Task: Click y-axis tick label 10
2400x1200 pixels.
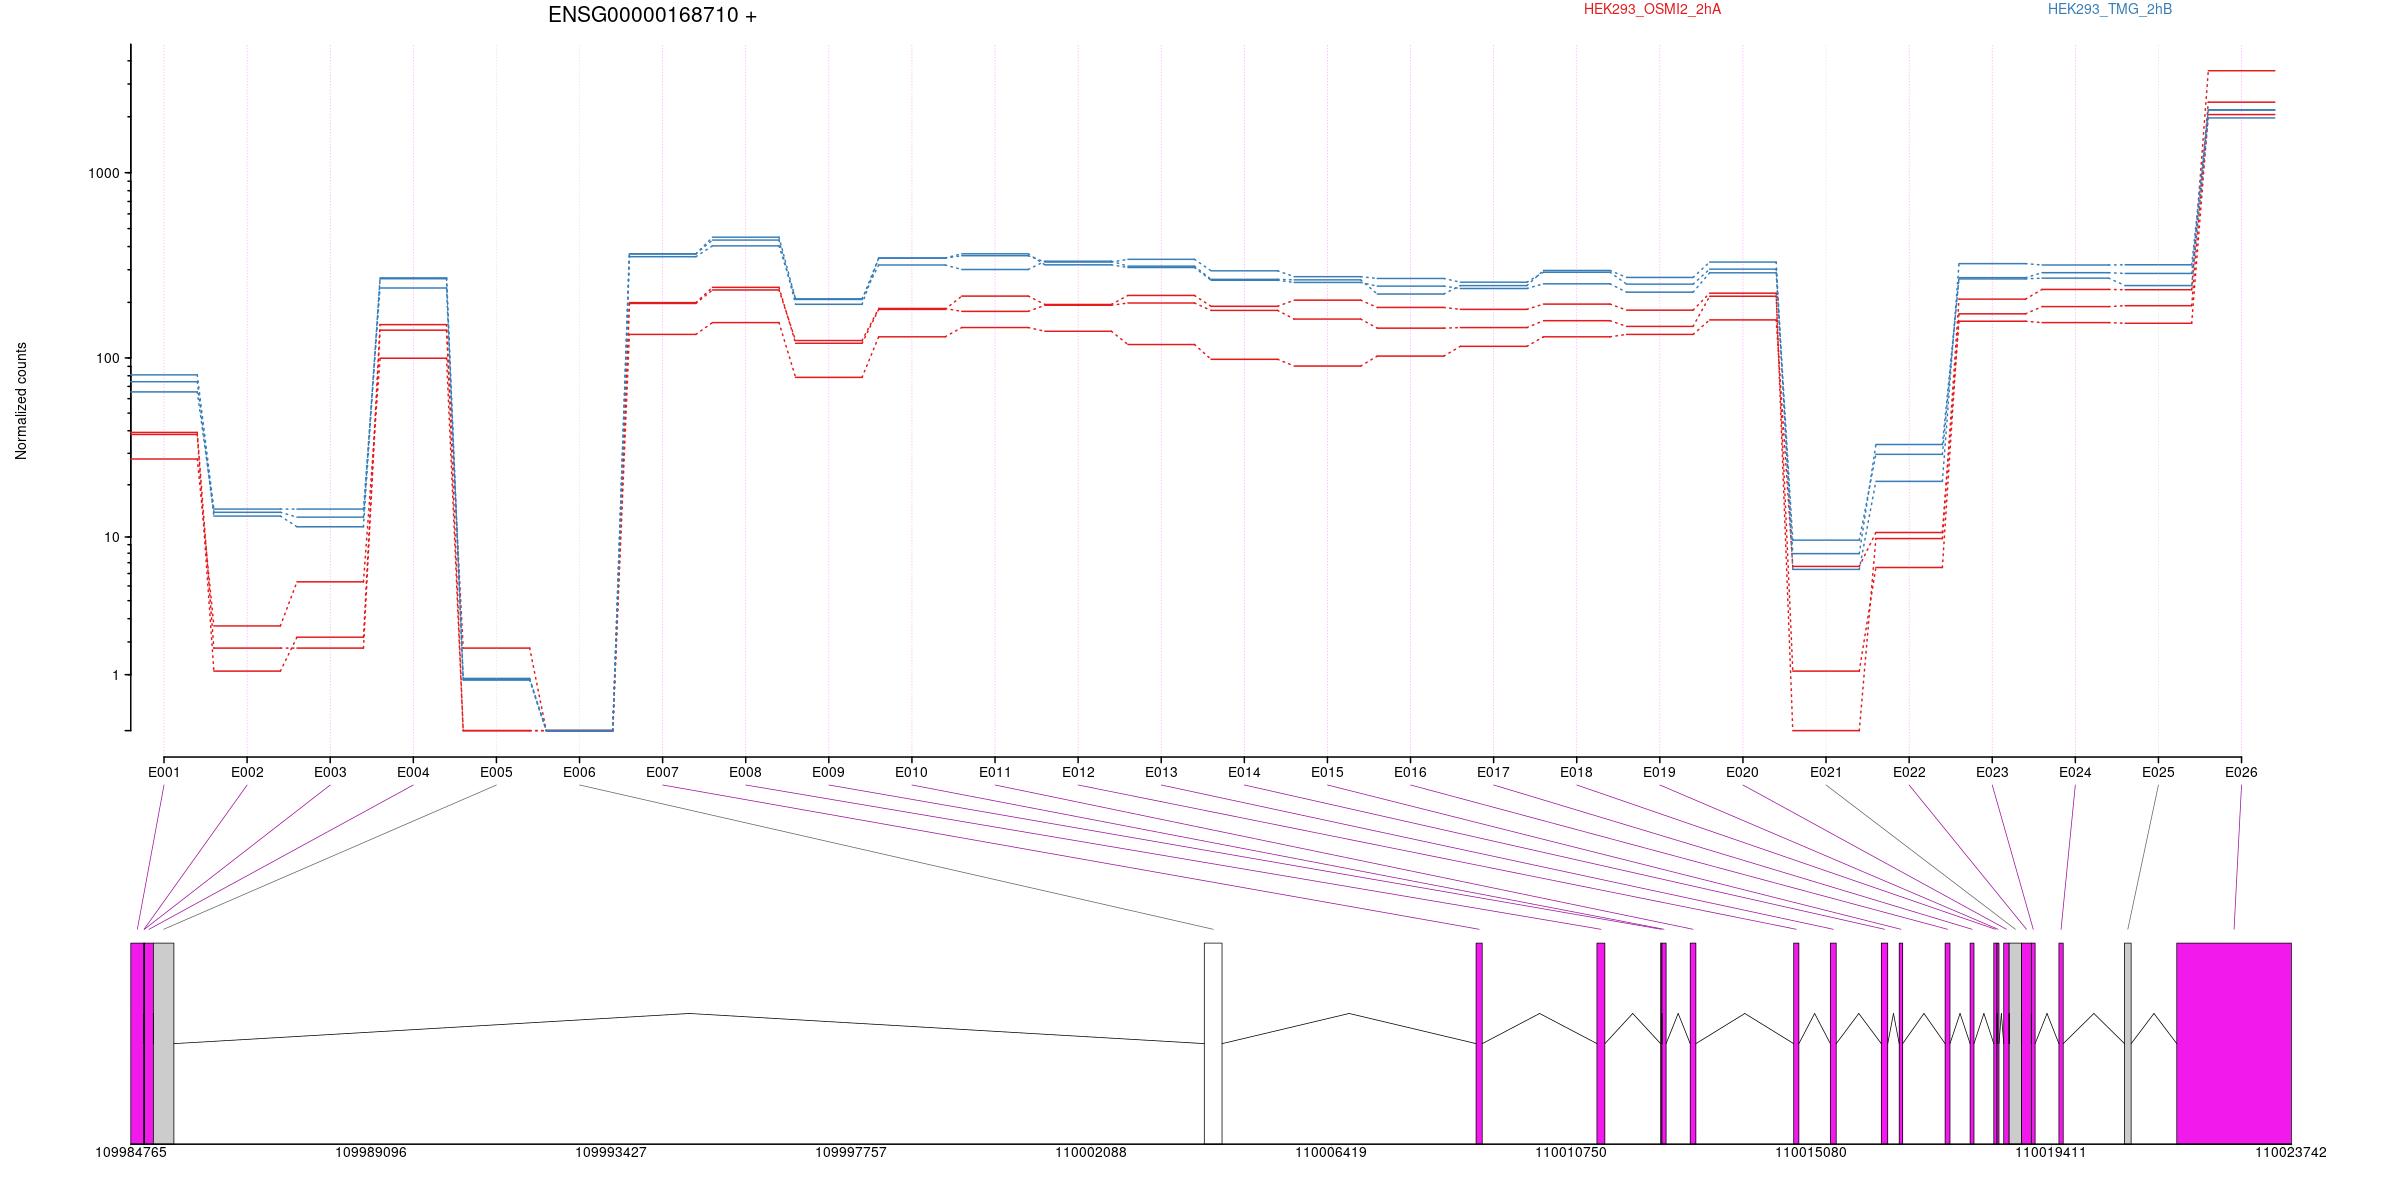Action: [112, 537]
